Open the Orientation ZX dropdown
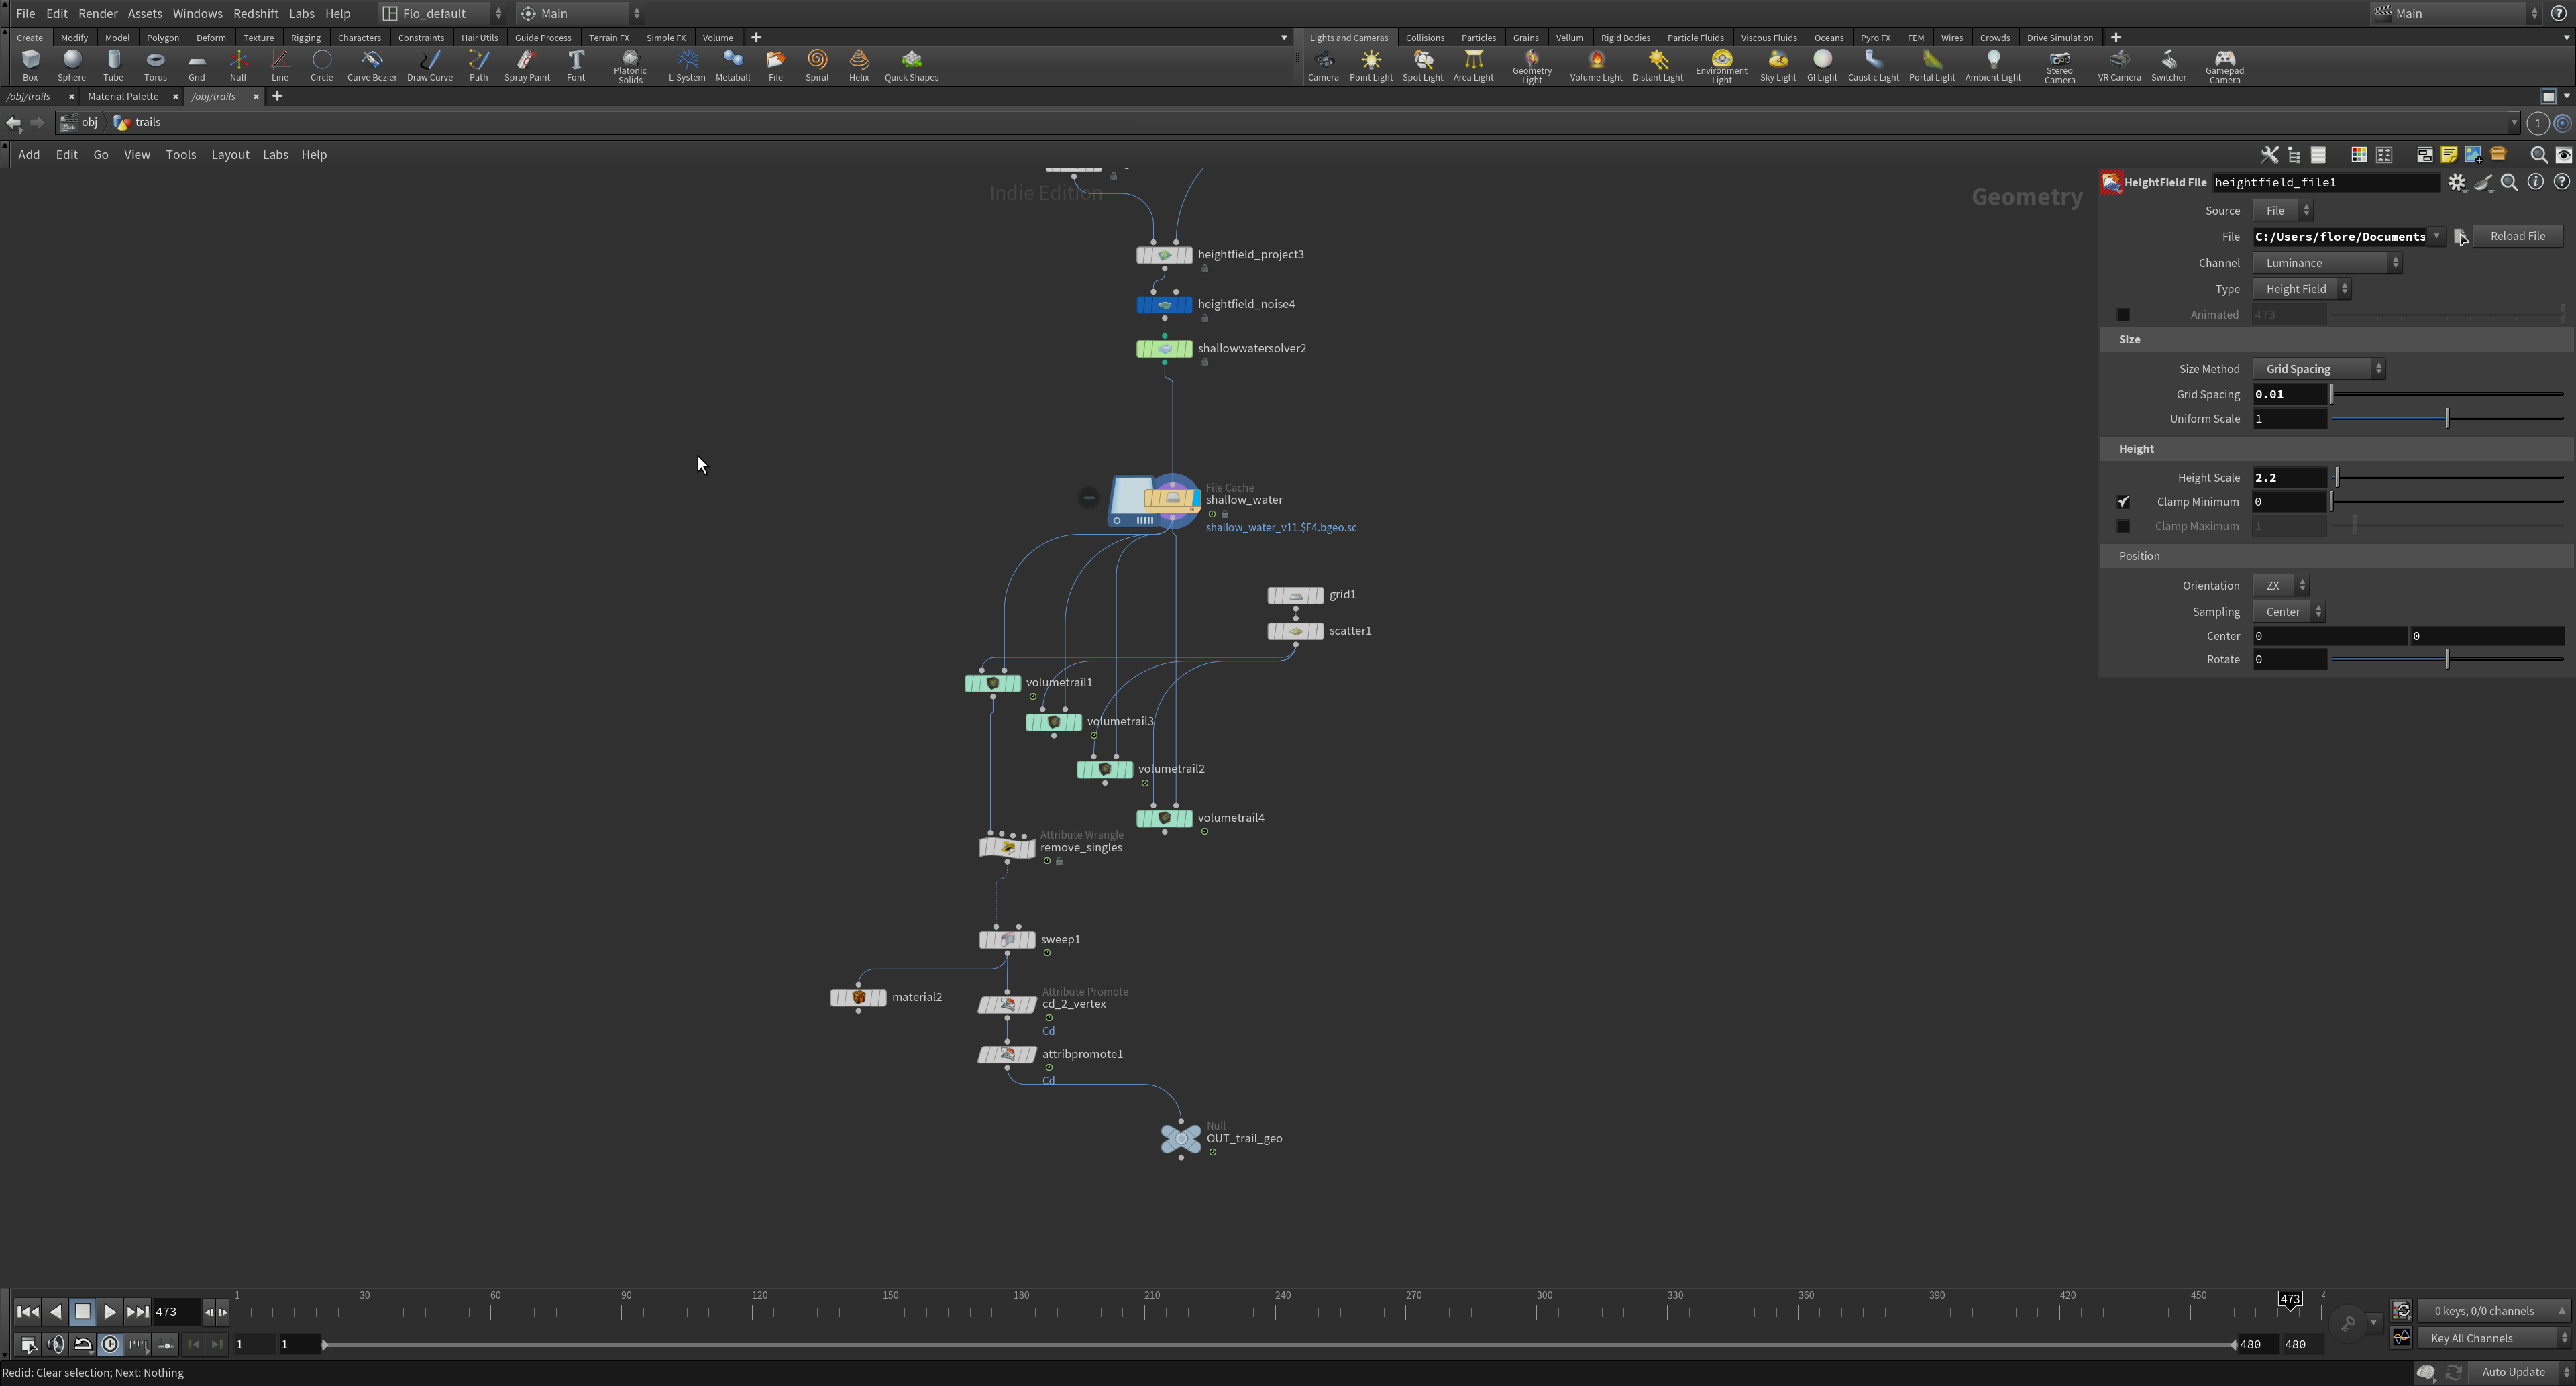 pos(2280,586)
